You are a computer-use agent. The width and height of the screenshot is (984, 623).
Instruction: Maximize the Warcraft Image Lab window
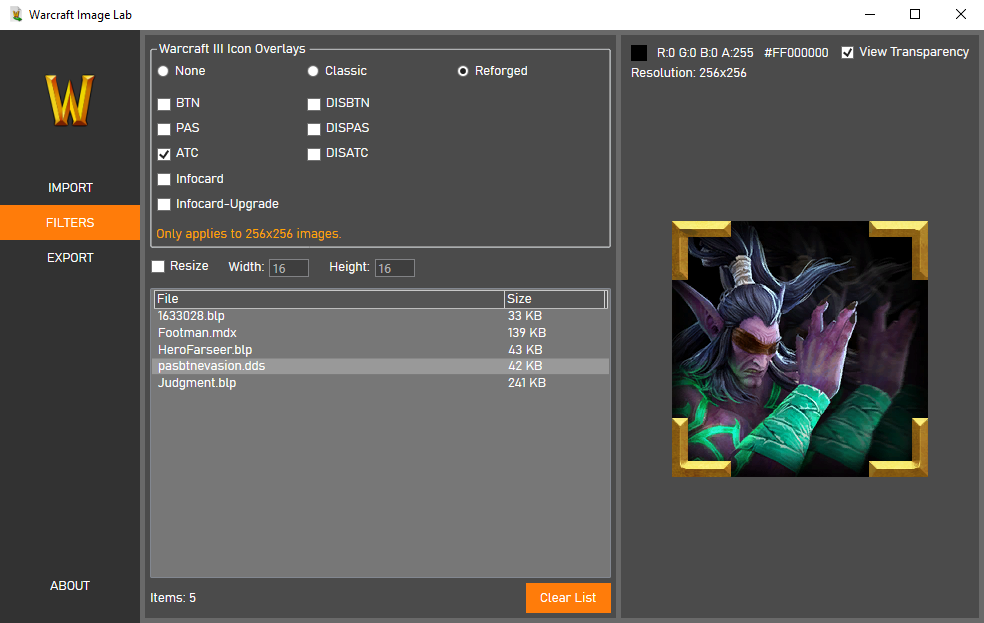click(915, 14)
